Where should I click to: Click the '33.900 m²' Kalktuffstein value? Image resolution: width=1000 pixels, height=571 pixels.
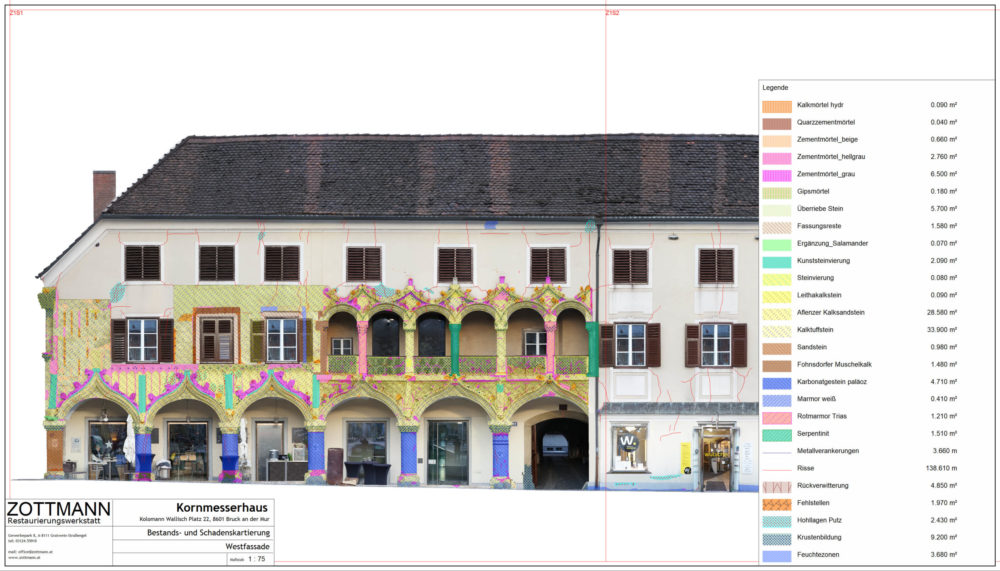942,330
